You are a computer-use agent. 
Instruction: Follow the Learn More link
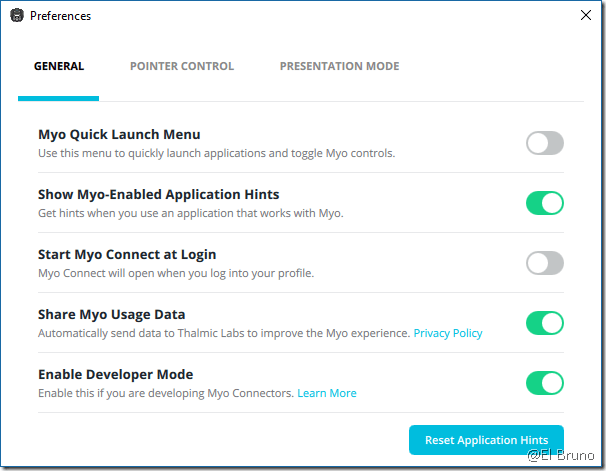328,393
